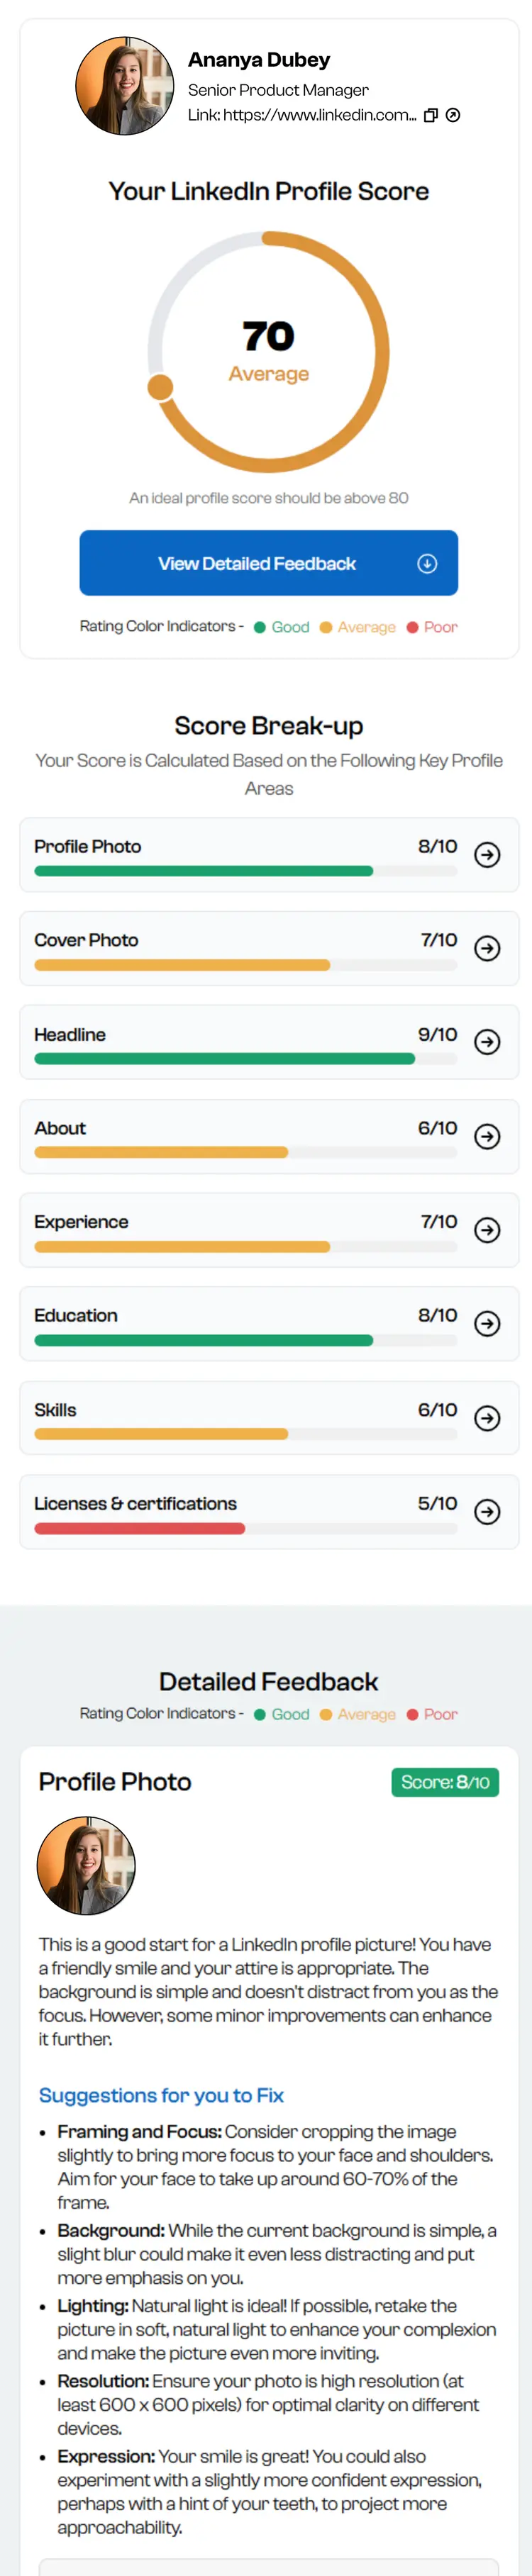
Task: Select the arrow icon beside Skills
Action: point(487,1418)
